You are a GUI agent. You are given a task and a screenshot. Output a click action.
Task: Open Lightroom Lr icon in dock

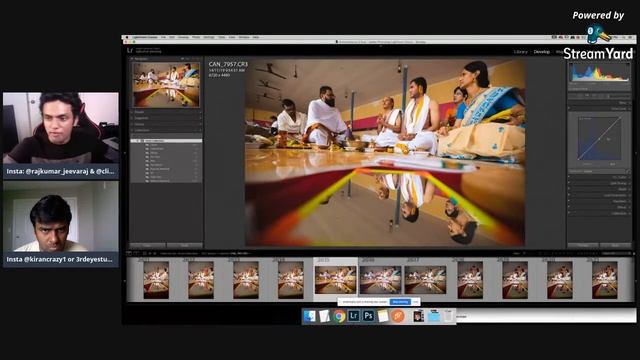click(353, 316)
